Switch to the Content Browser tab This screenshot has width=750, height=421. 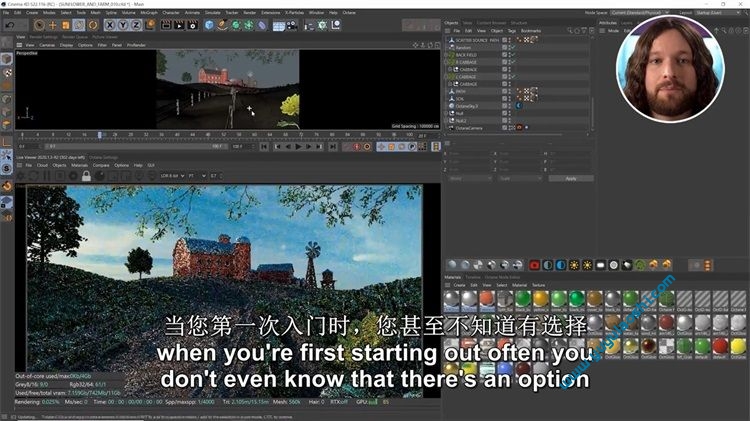(491, 23)
